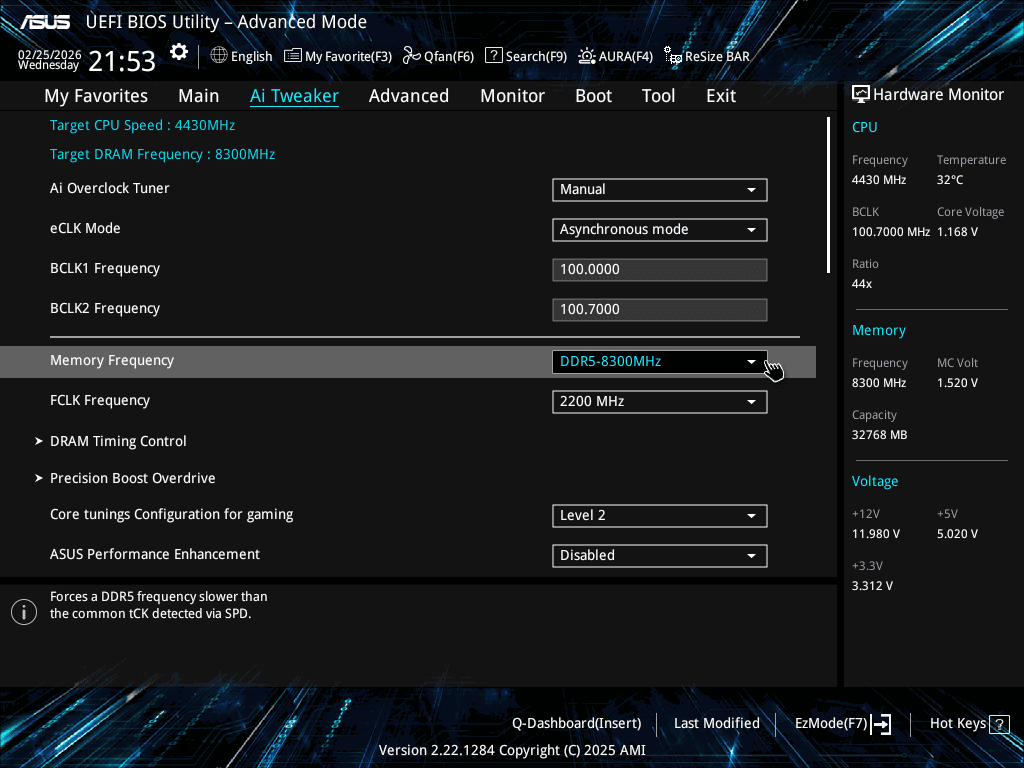Click the Memory Frequency row label
Screen dimensions: 1024x768
[112, 360]
